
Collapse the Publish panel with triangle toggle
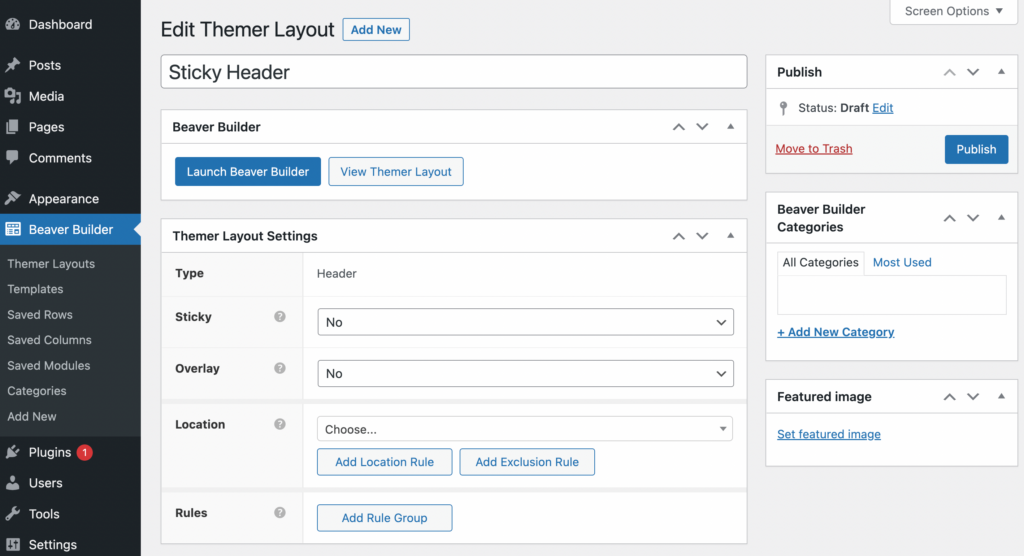pyautogui.click(x=1001, y=72)
